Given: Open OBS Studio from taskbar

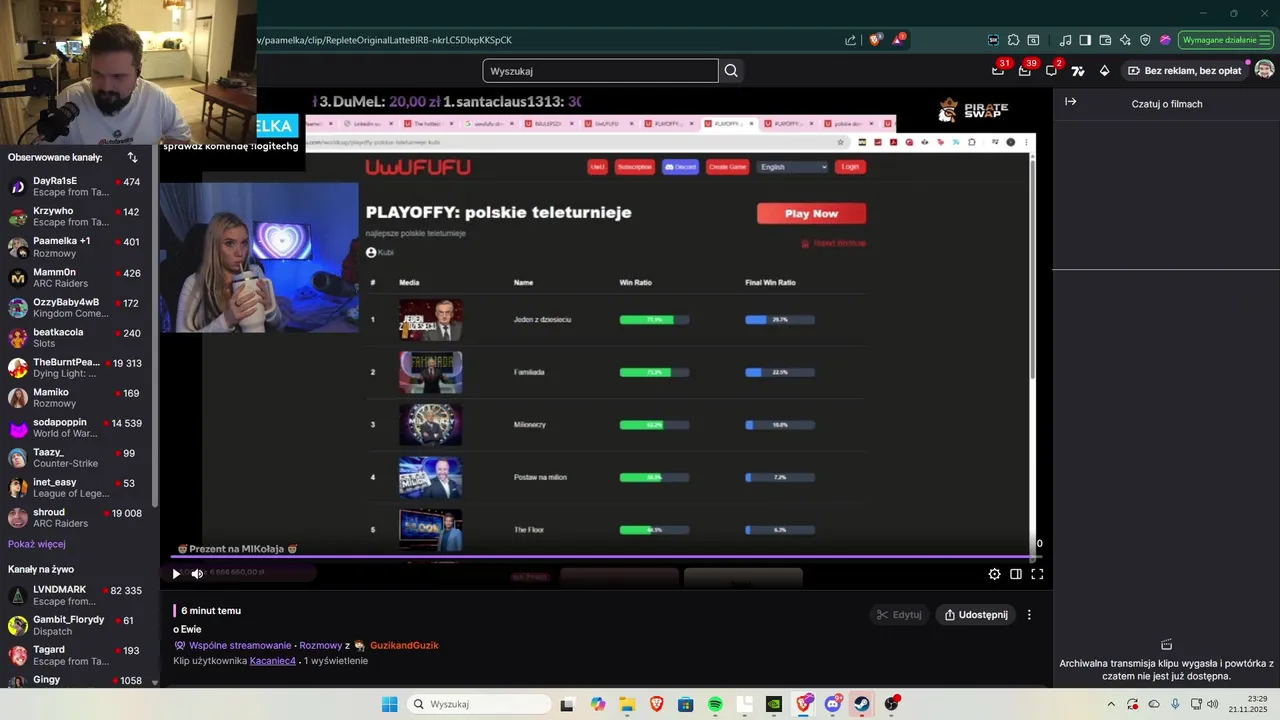Looking at the screenshot, I should (x=891, y=704).
